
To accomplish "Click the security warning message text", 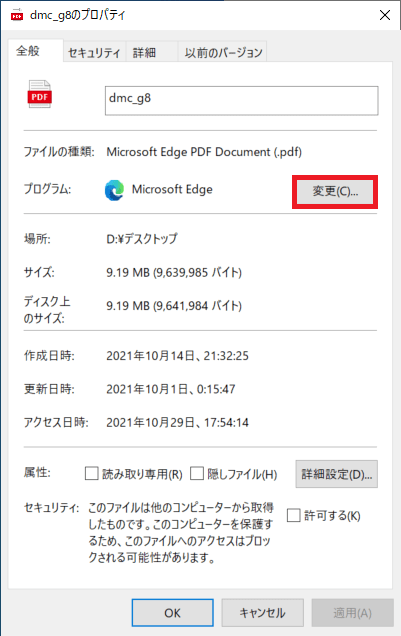I will point(181,532).
